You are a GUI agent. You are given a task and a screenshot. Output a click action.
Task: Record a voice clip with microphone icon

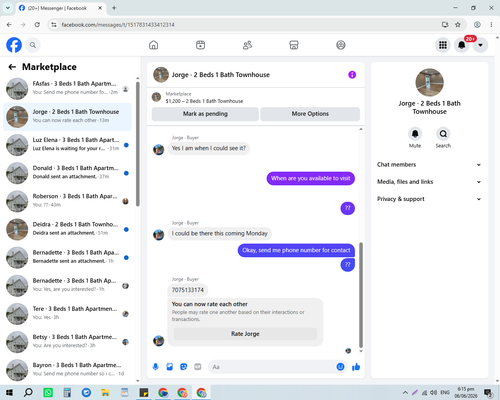[x=155, y=367]
